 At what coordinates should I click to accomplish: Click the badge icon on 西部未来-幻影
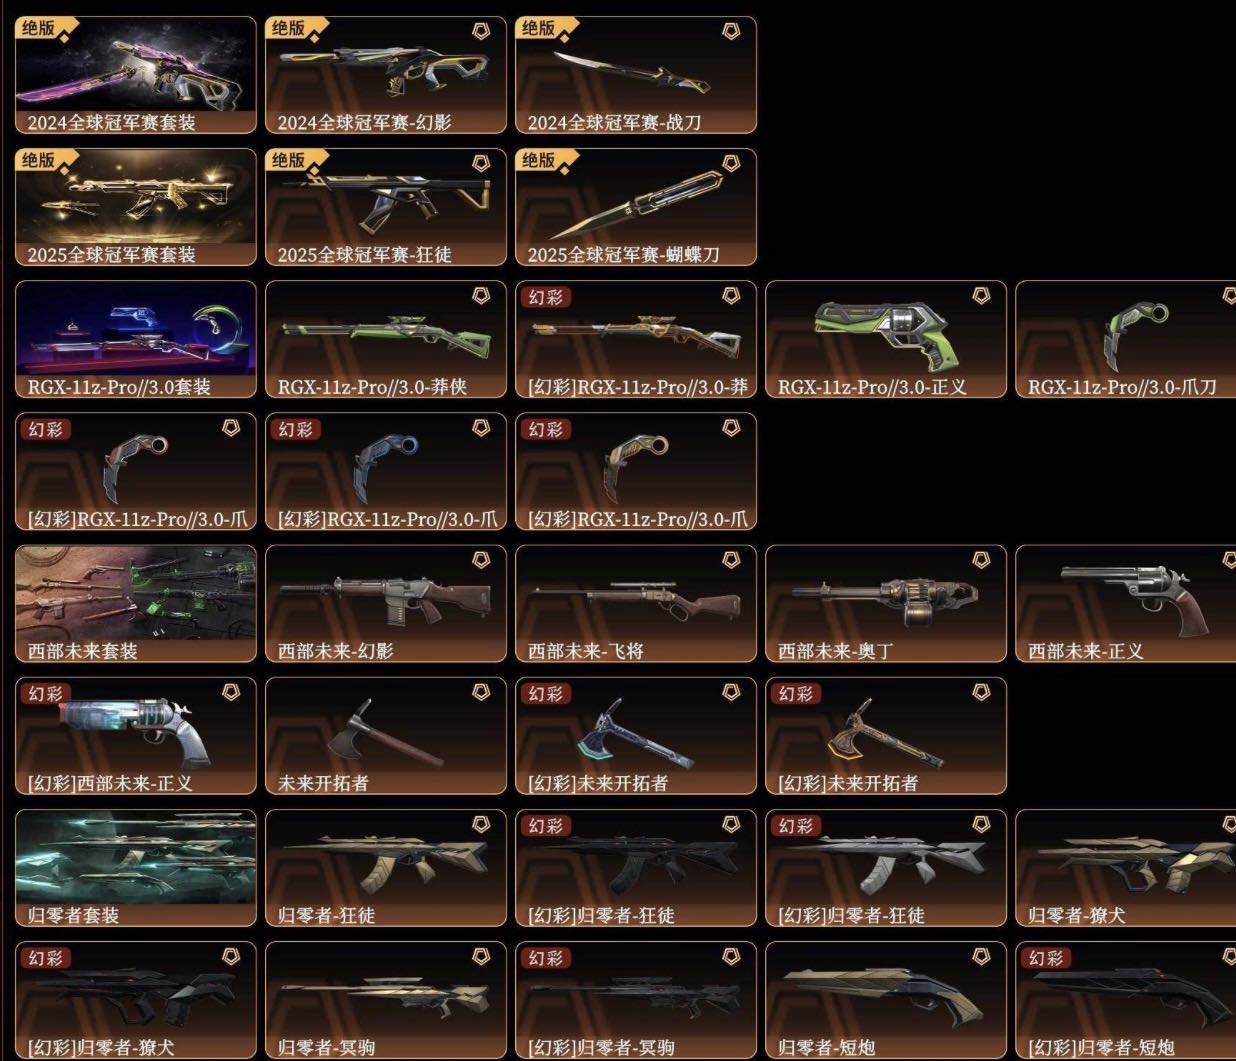pos(481,560)
